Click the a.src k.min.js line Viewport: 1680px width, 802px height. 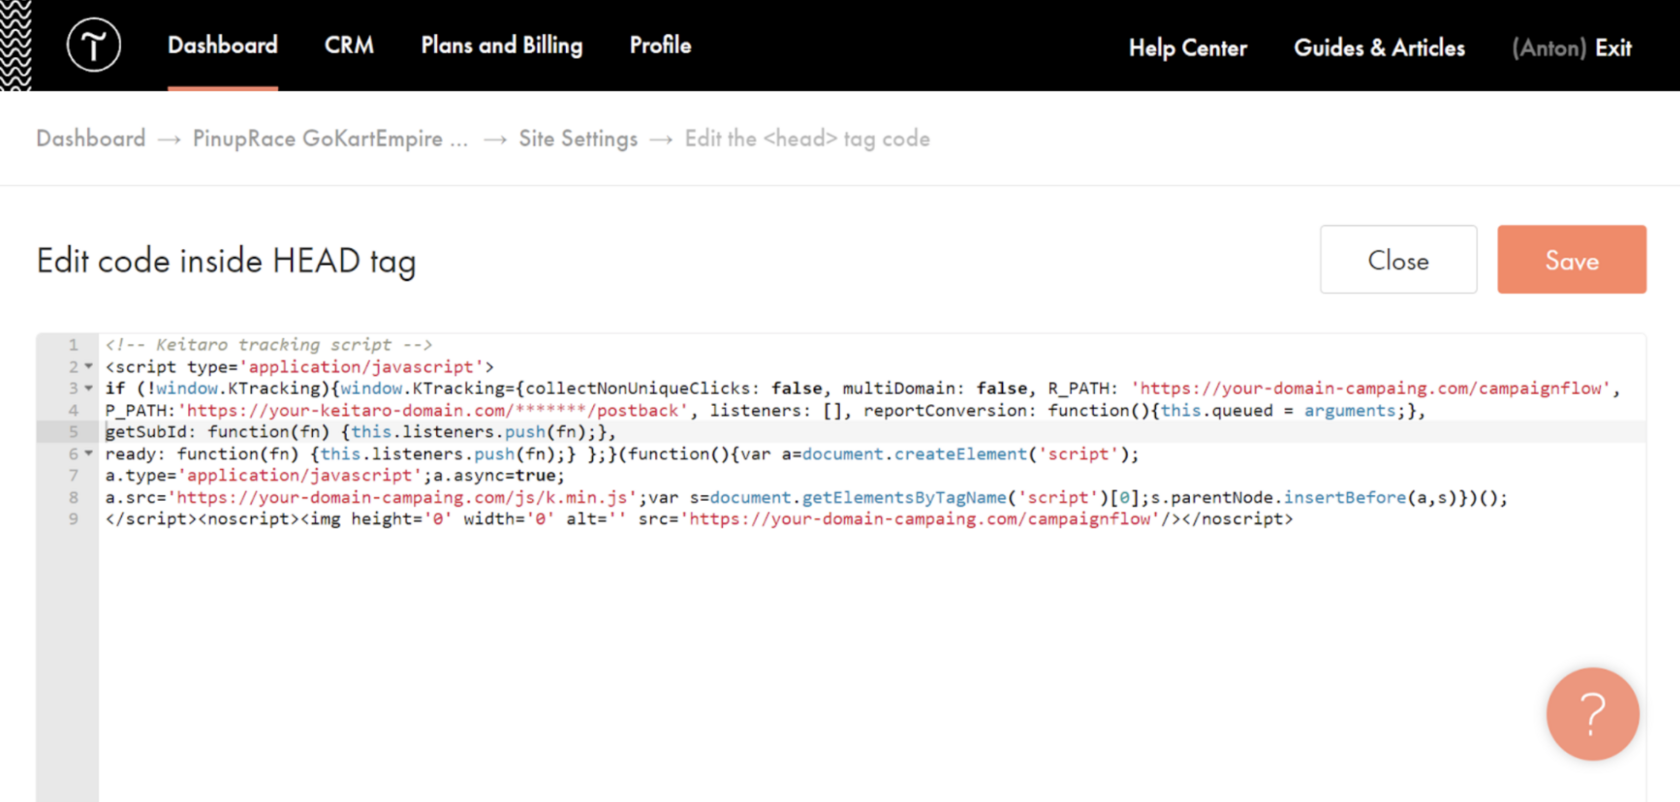point(806,497)
